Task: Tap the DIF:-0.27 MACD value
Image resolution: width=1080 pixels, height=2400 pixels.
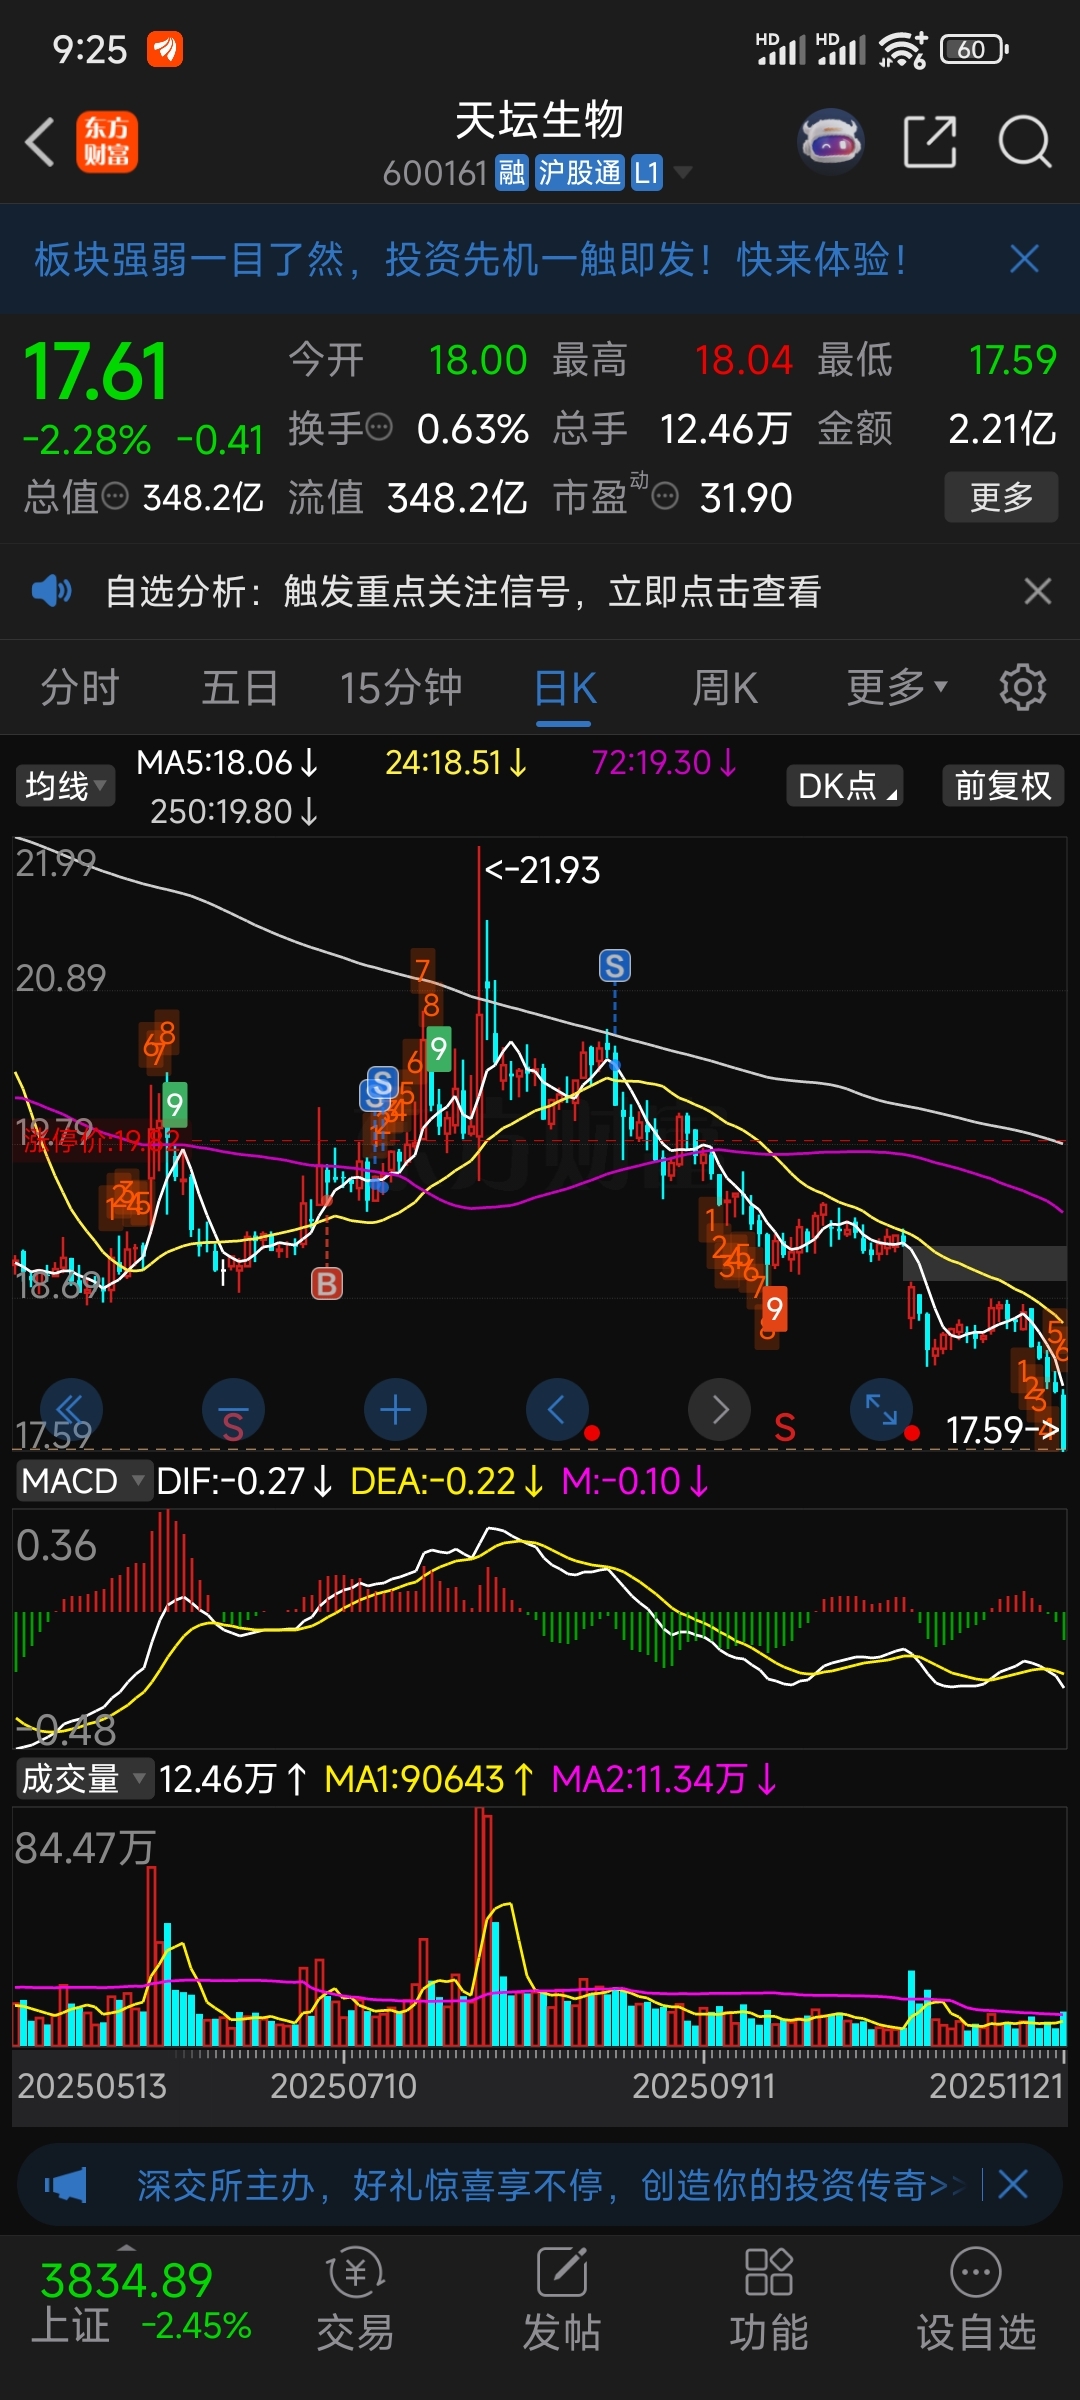Action: 245,1481
